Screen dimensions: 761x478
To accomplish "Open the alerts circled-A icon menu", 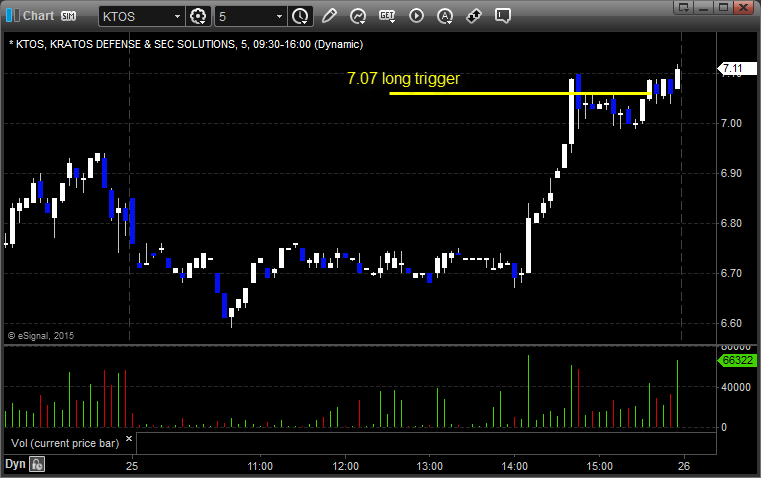I will coord(445,16).
